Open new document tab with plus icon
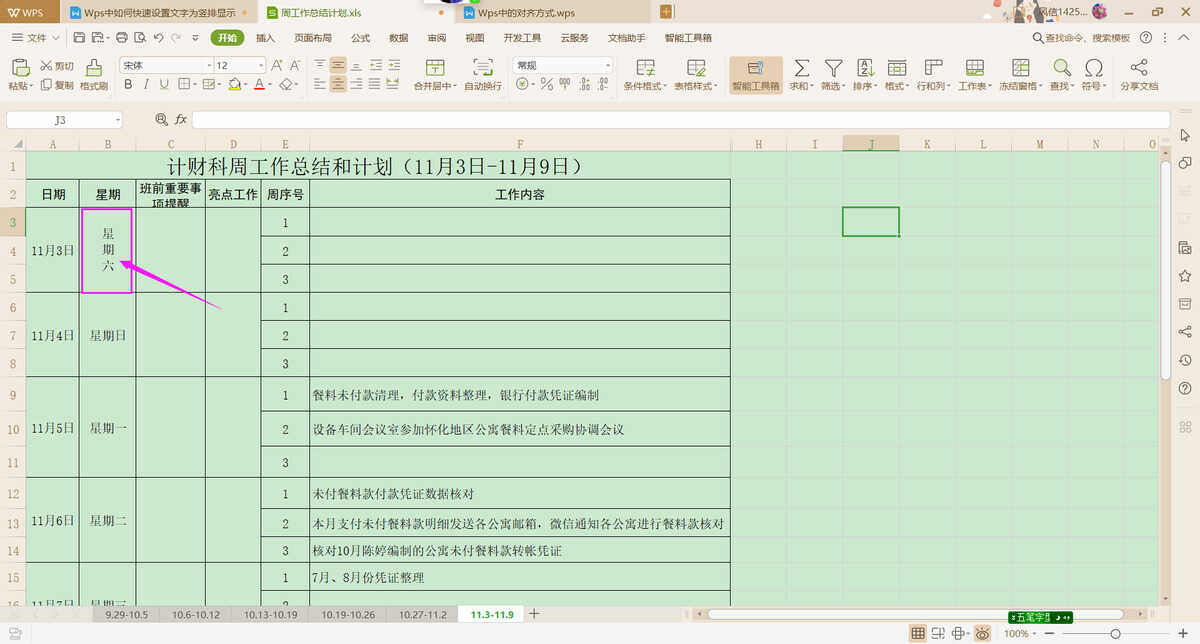 coord(667,12)
